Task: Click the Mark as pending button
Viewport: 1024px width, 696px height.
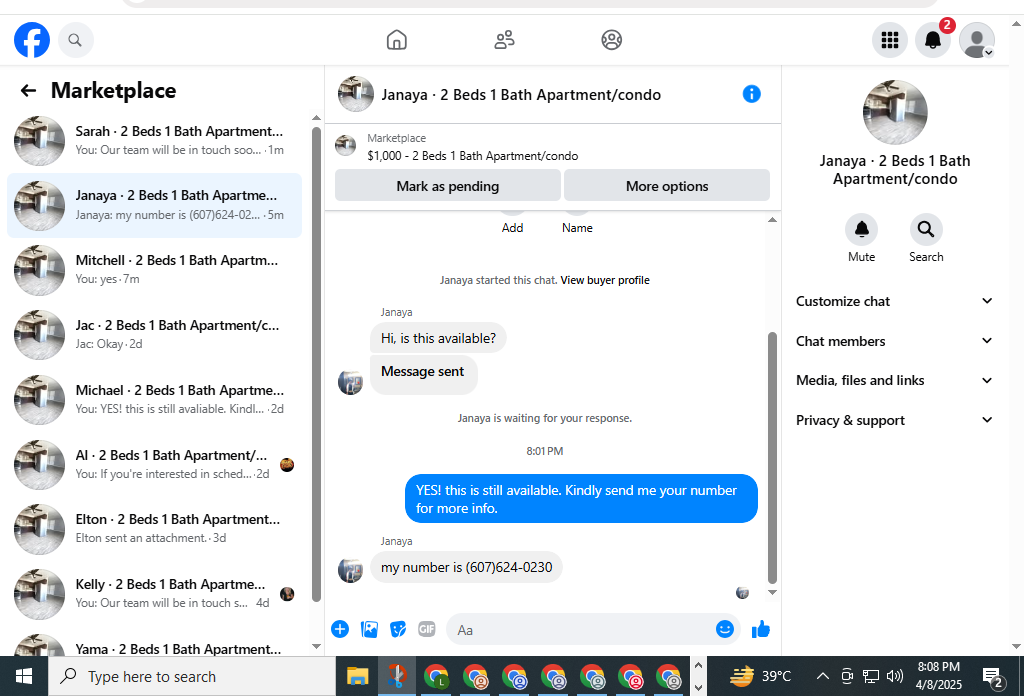Action: pyautogui.click(x=447, y=186)
